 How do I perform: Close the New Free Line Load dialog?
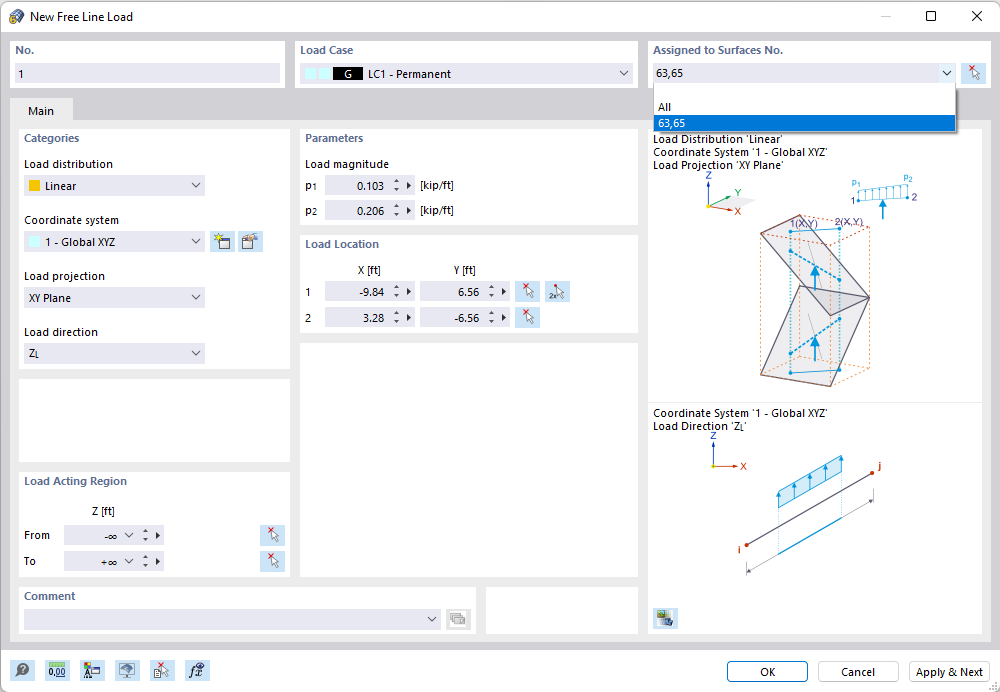pyautogui.click(x=976, y=17)
